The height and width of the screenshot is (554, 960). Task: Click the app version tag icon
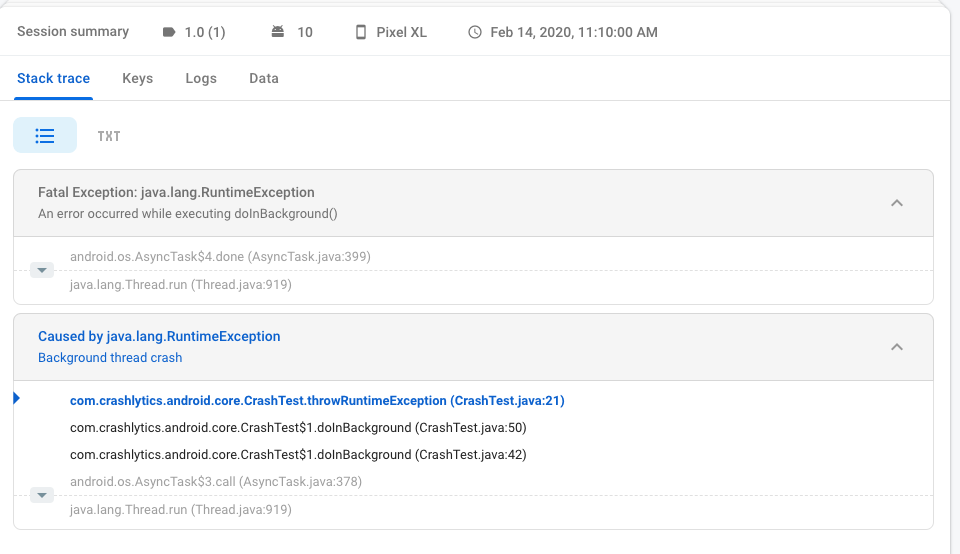tap(169, 32)
